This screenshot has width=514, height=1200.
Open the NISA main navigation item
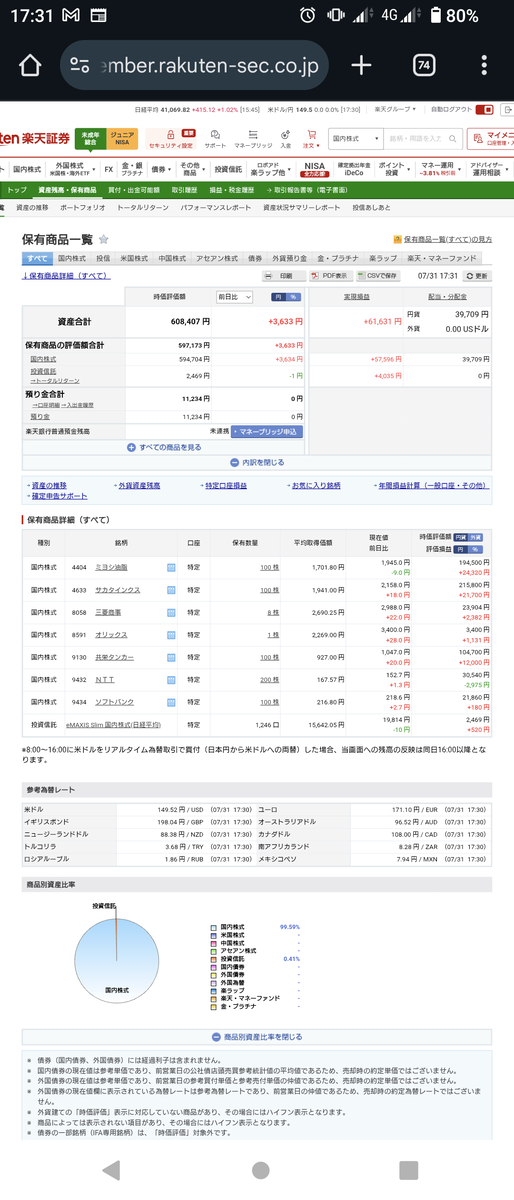pos(315,169)
